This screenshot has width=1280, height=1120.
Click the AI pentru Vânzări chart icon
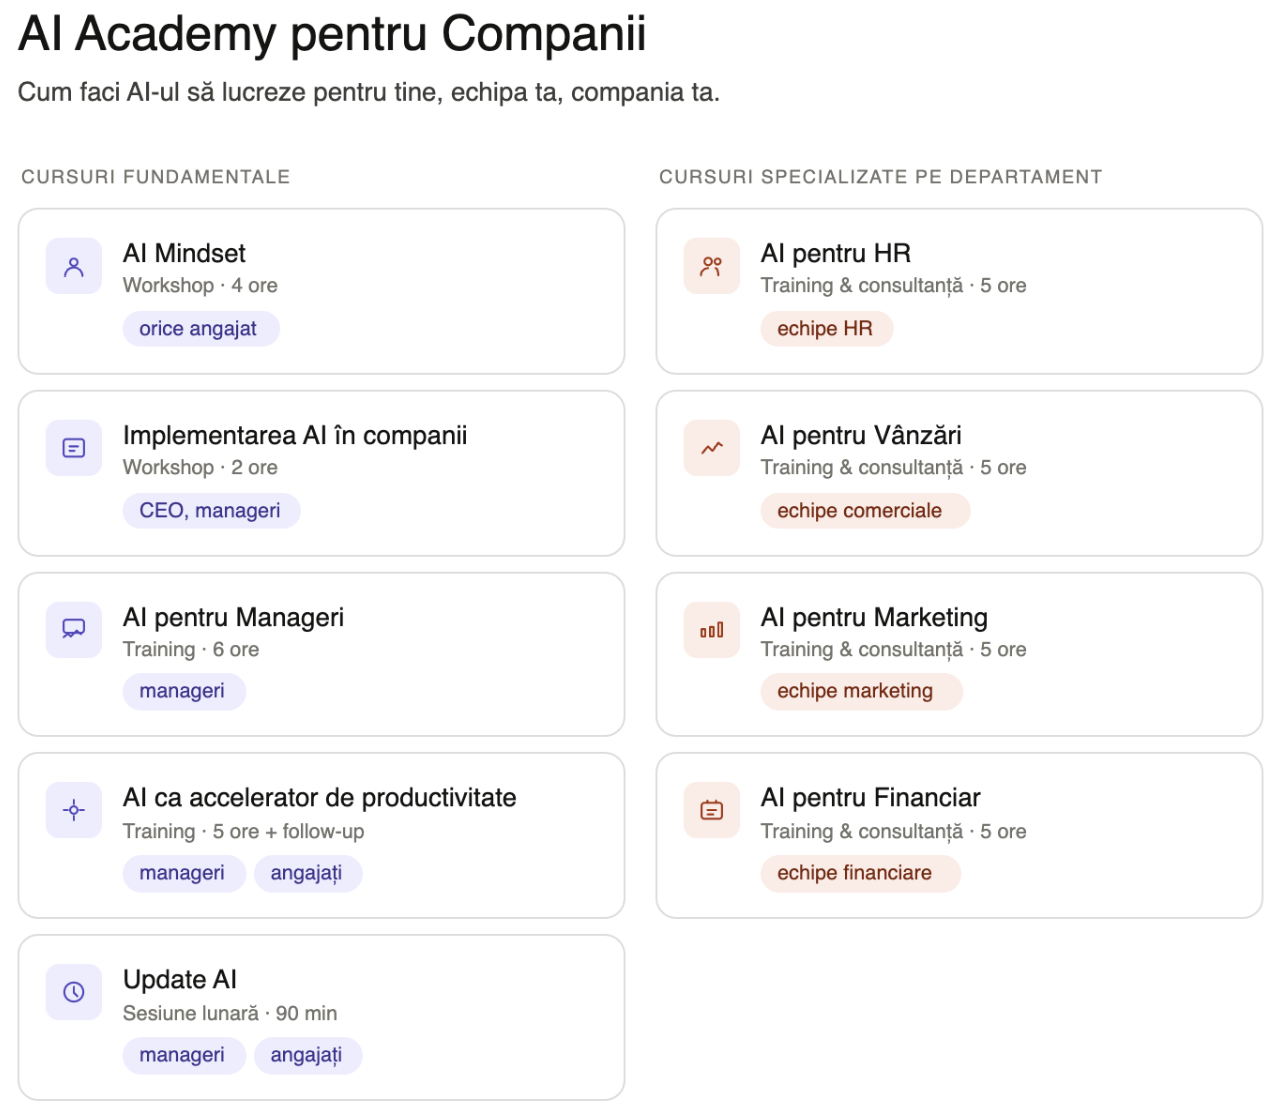click(712, 448)
